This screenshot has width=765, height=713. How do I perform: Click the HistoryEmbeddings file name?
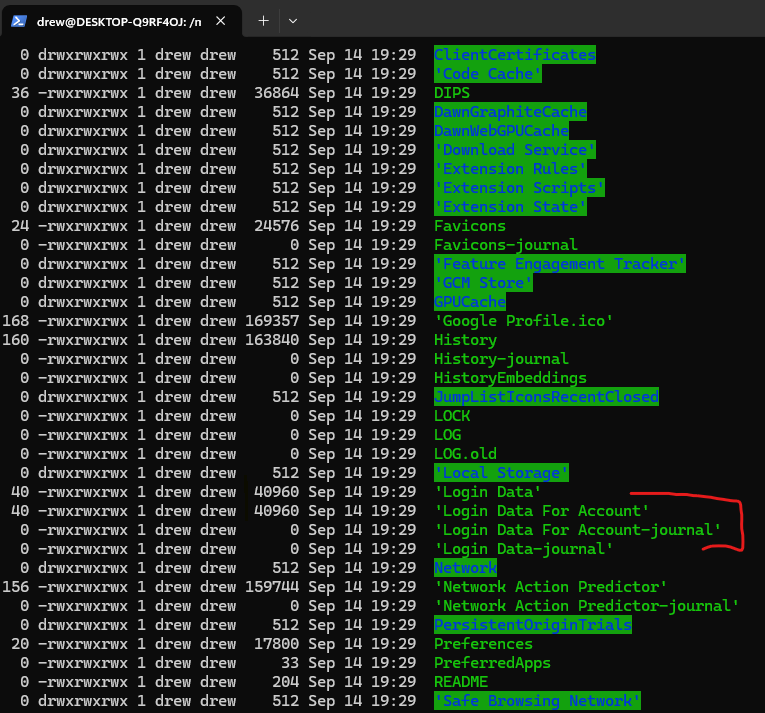pyautogui.click(x=510, y=378)
